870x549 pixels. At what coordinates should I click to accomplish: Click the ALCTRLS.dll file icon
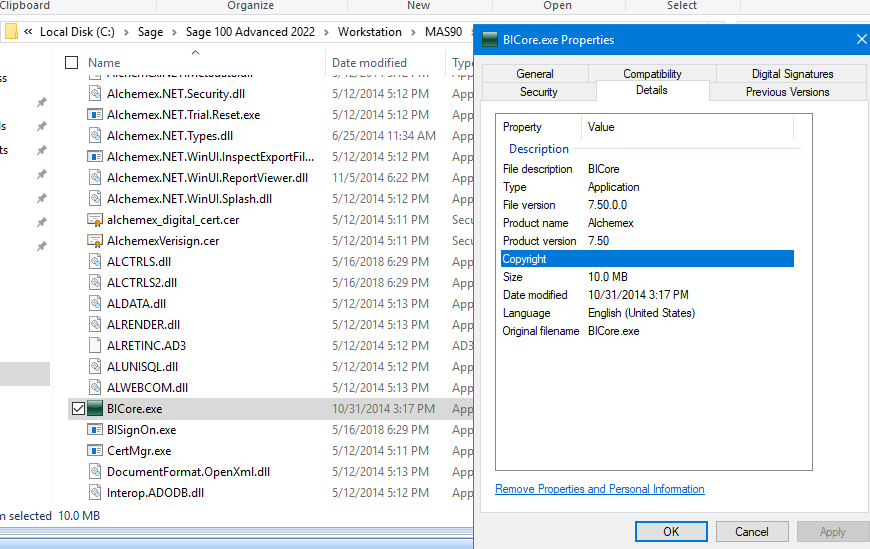coord(95,261)
